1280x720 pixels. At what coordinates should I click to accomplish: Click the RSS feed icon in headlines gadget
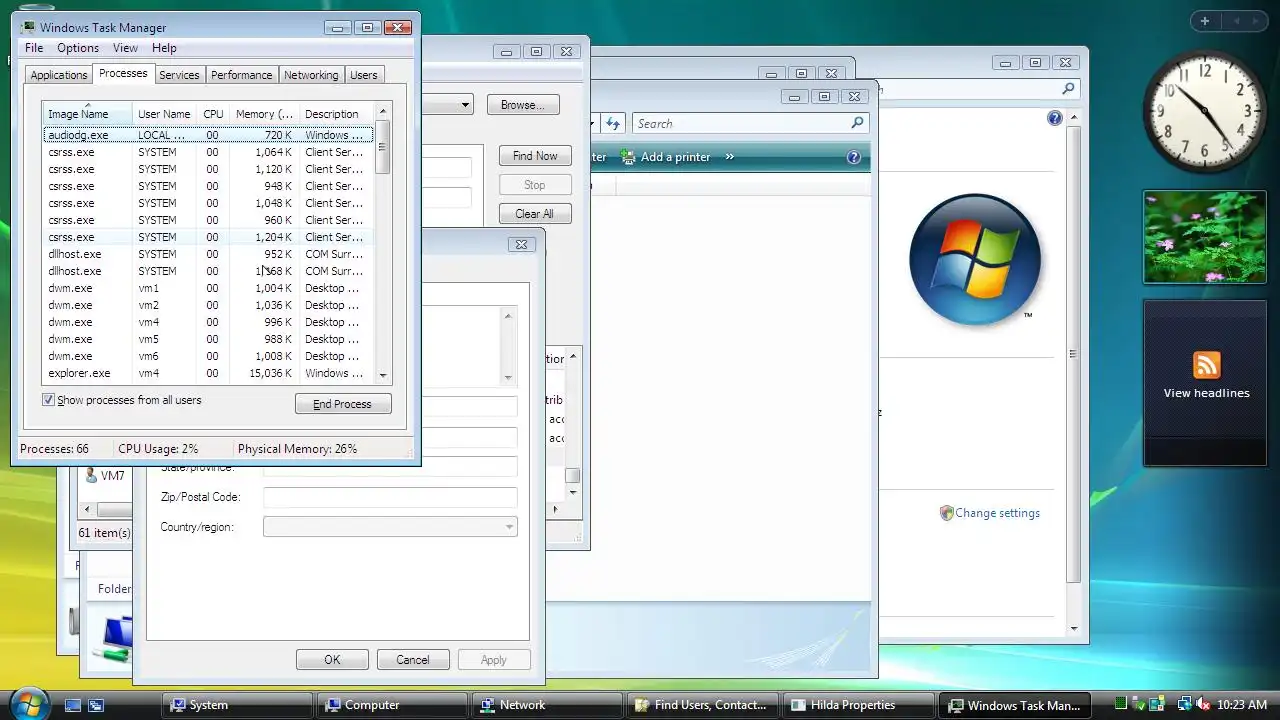click(x=1206, y=365)
